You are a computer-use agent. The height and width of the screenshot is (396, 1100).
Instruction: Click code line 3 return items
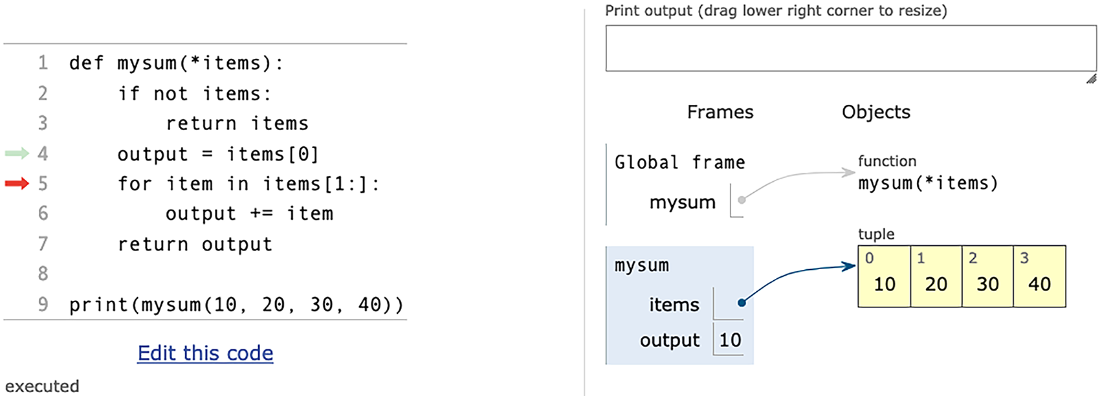(237, 124)
